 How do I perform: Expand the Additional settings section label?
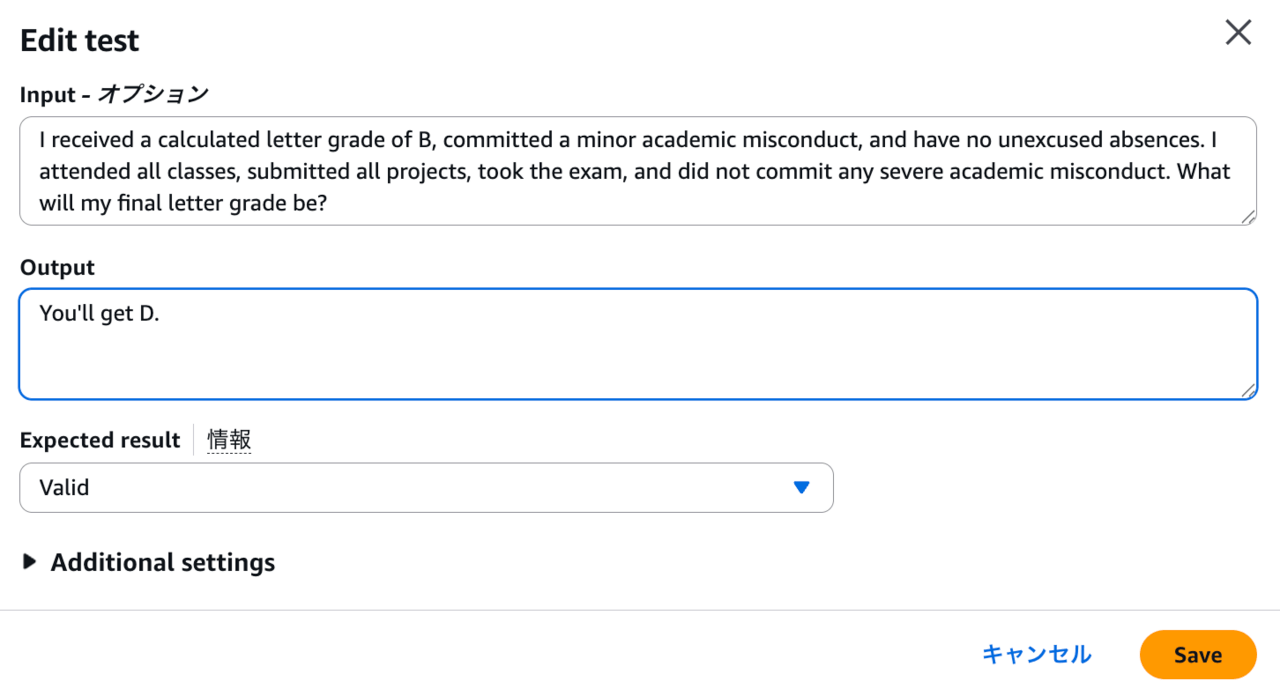pos(162,562)
